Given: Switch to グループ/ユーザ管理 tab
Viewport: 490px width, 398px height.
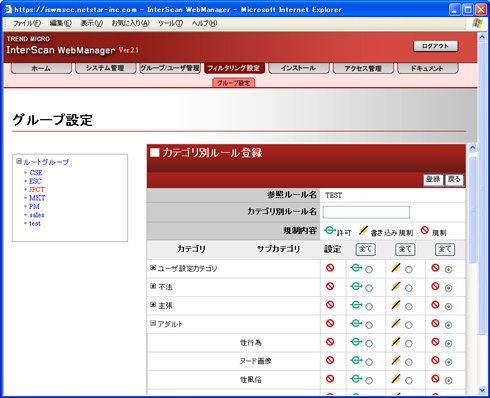Looking at the screenshot, I should coord(170,68).
